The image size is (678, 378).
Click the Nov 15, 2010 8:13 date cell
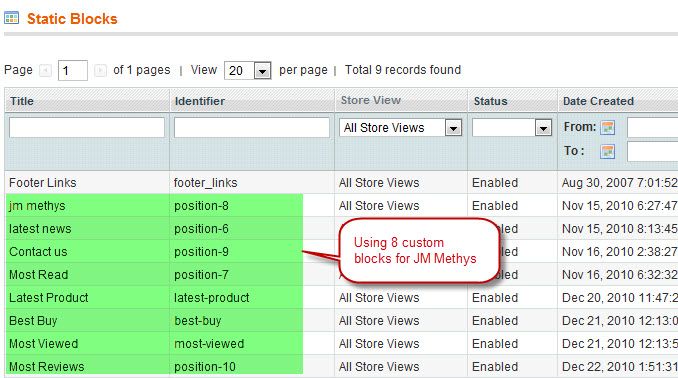tap(618, 228)
